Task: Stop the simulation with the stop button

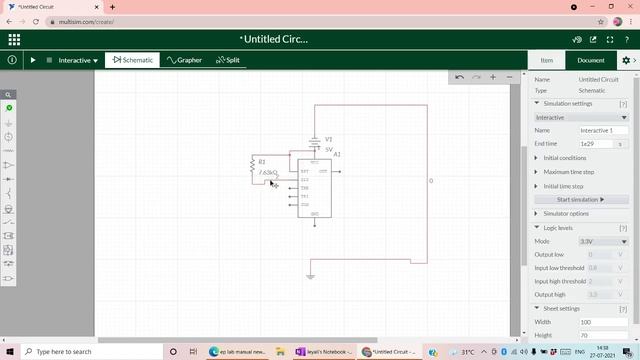Action: pos(49,60)
